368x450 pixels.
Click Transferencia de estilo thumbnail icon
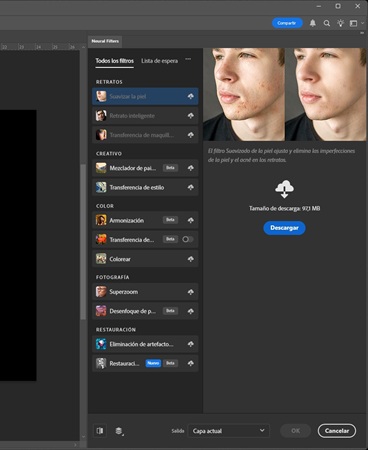tap(101, 187)
